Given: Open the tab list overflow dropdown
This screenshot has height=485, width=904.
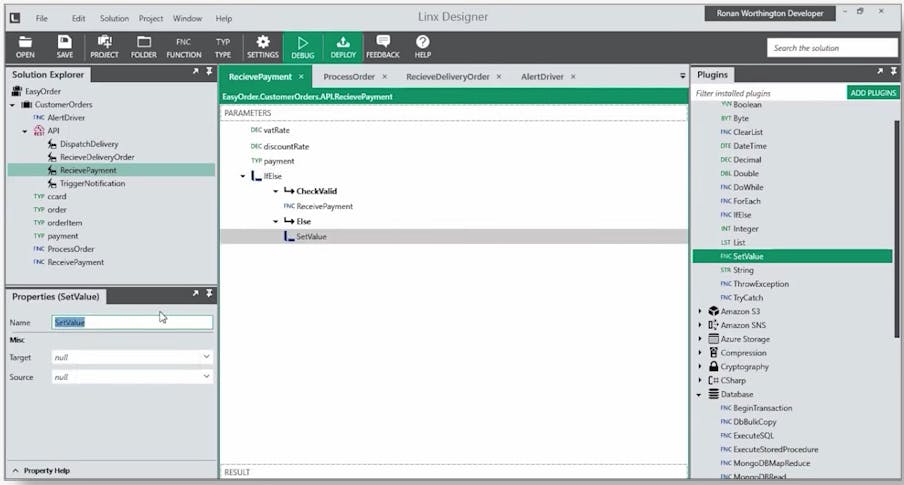Looking at the screenshot, I should 683,76.
